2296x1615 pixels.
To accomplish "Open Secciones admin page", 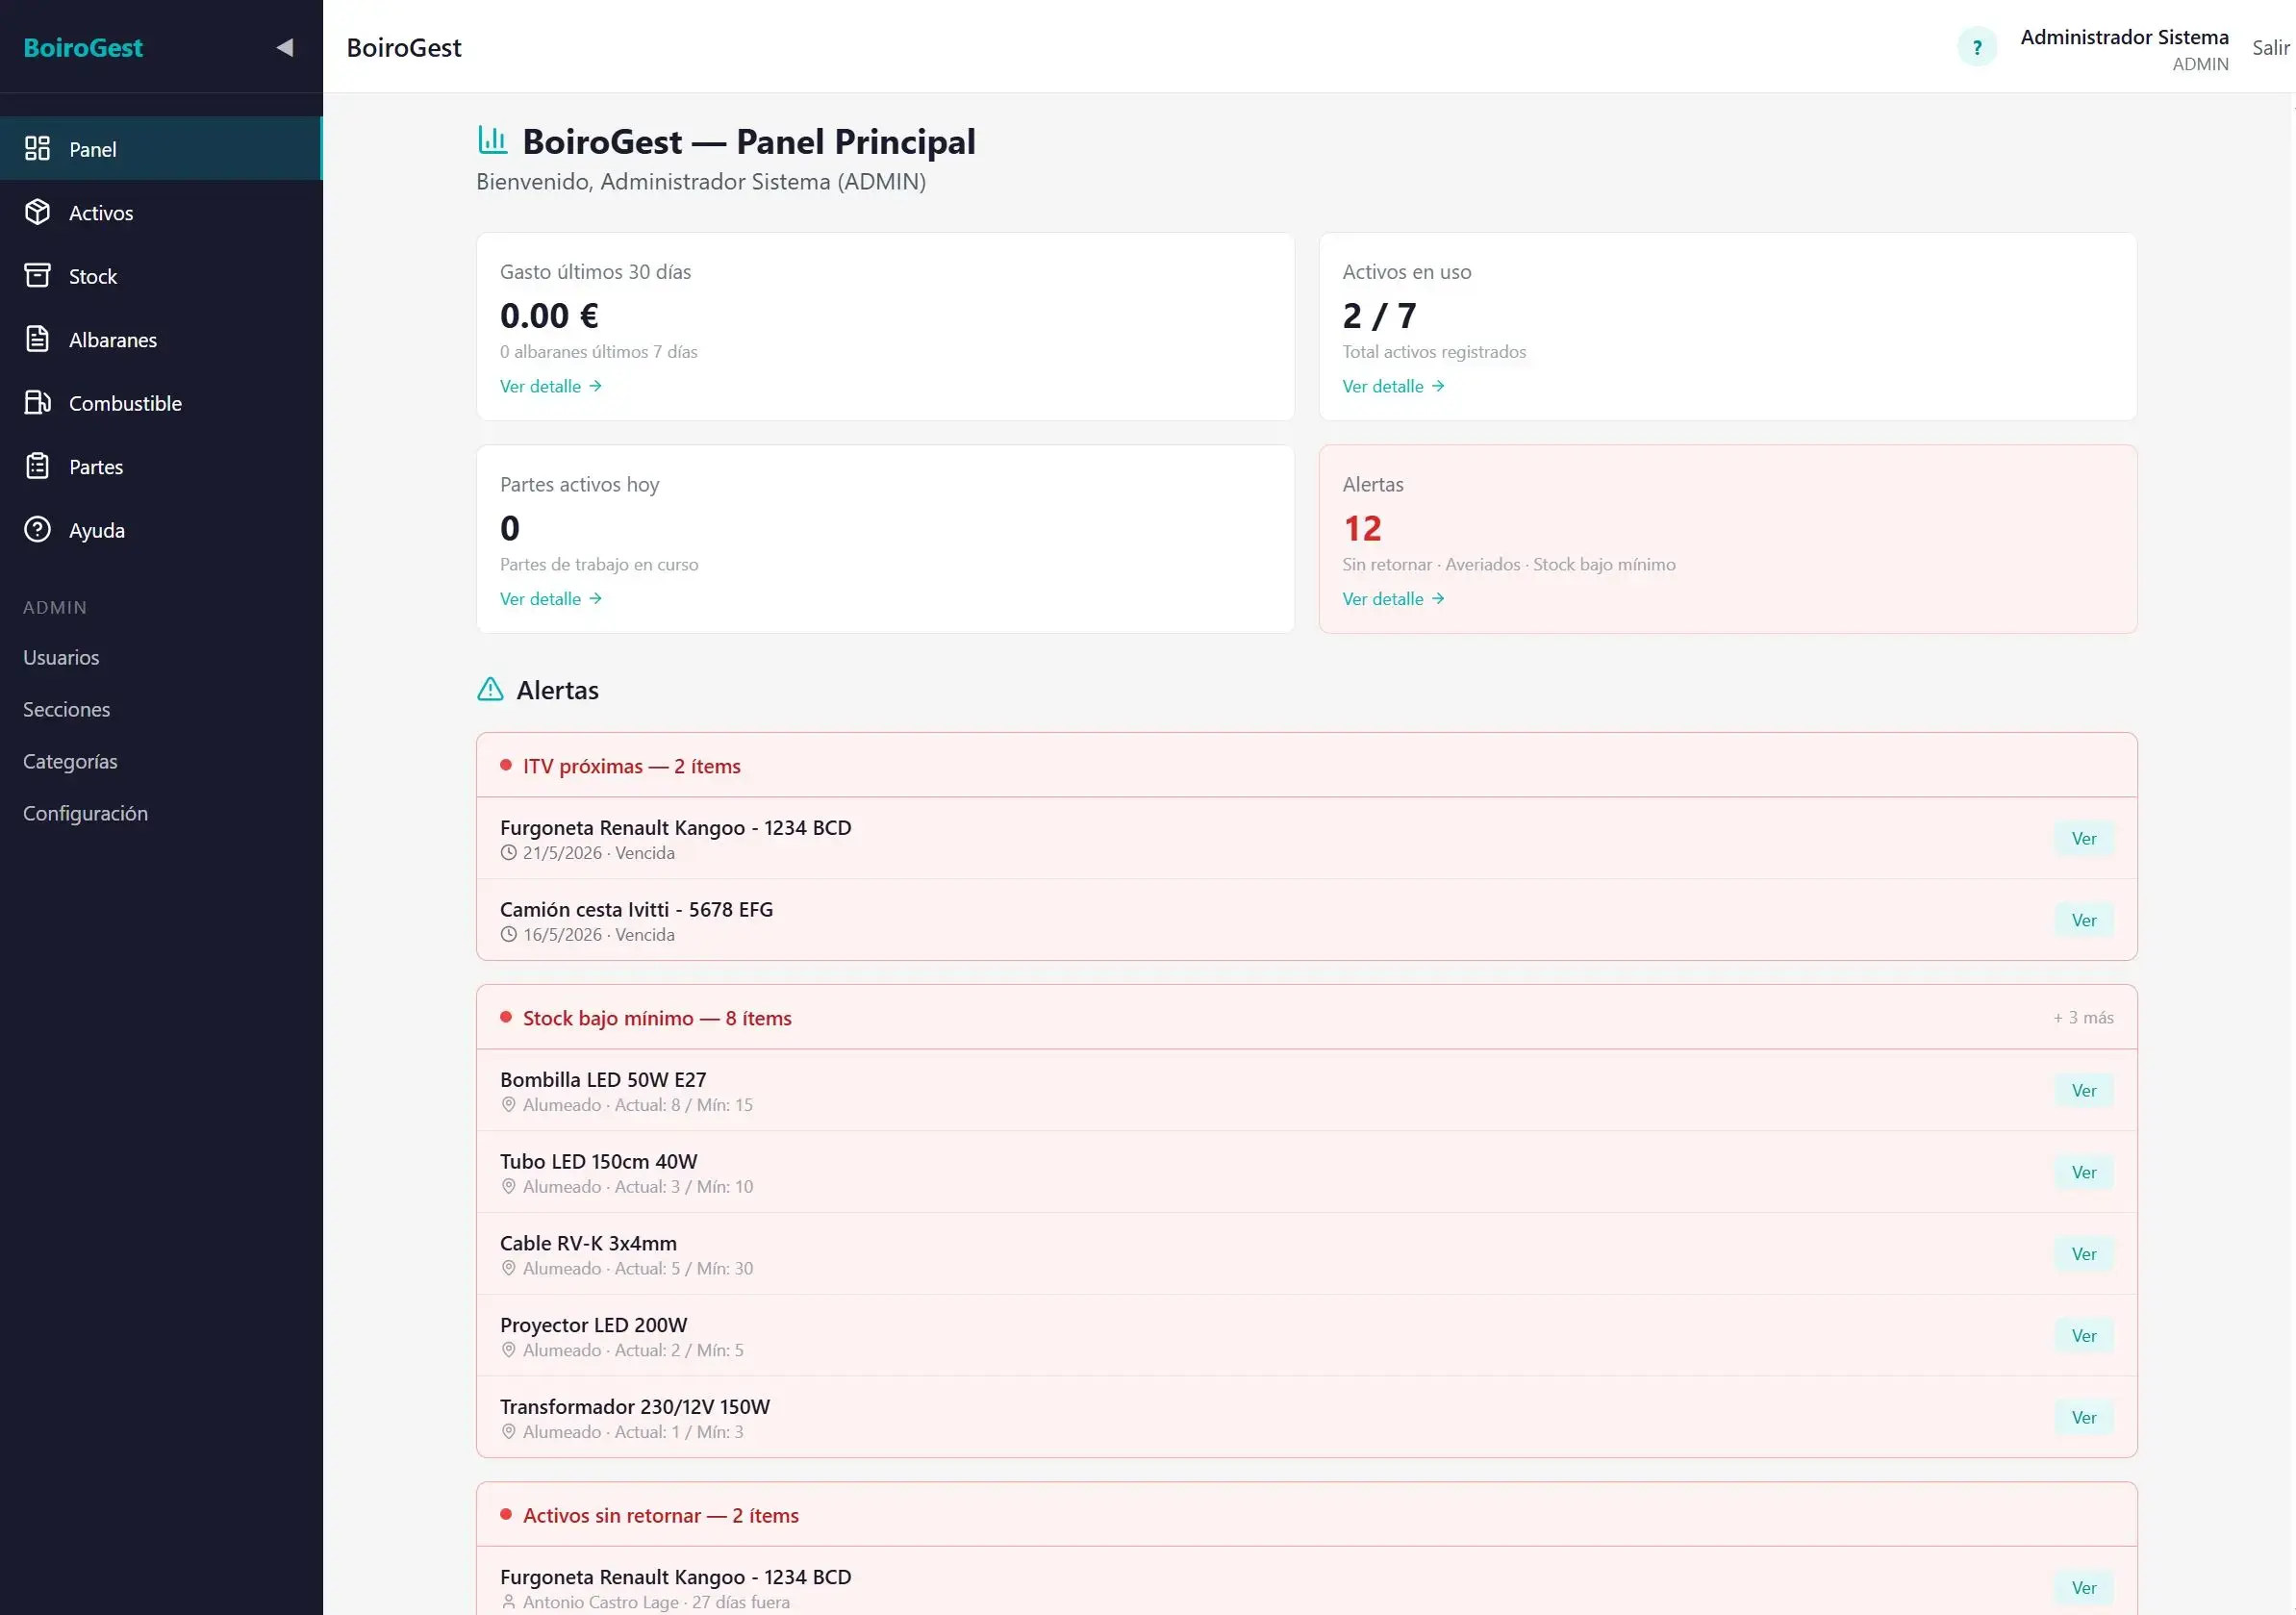I will tap(66, 709).
